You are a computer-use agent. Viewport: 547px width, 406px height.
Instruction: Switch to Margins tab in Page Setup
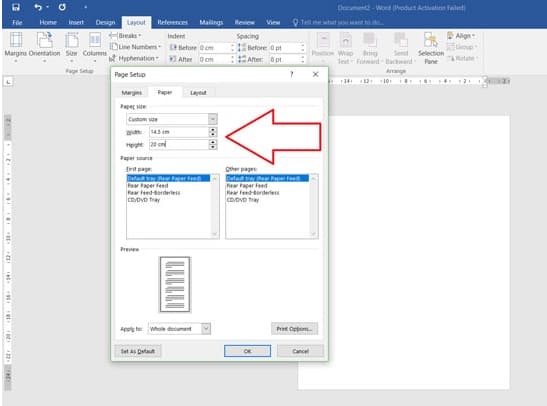point(132,92)
